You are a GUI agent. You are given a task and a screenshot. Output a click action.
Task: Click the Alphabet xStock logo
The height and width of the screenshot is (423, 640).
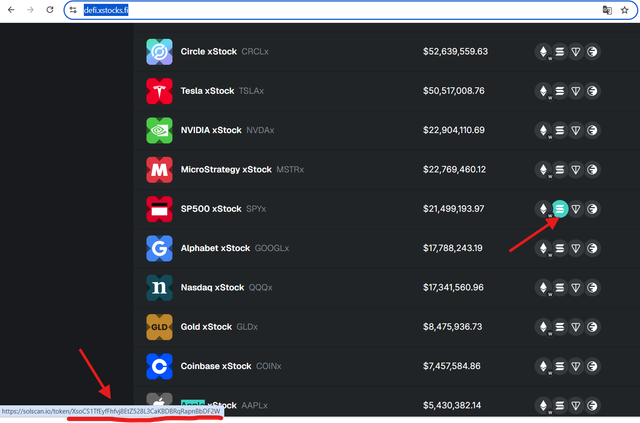point(159,248)
